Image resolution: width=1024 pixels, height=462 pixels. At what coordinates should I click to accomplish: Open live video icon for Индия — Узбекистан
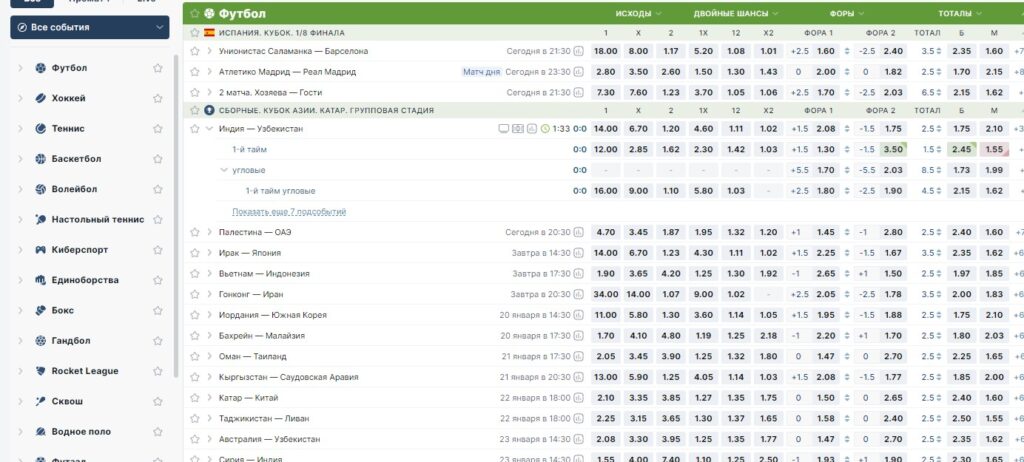pos(504,129)
